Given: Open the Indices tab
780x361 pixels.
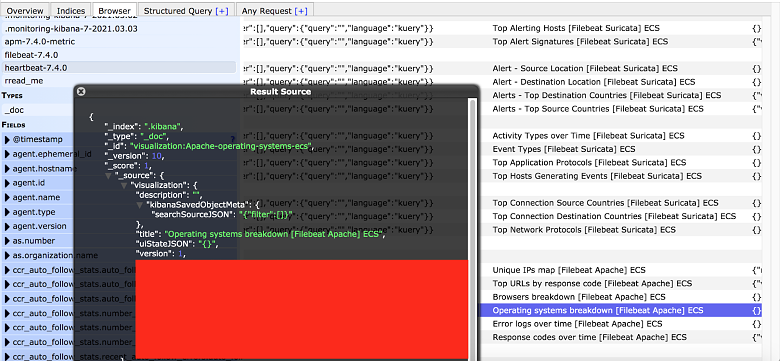Looking at the screenshot, I should tap(71, 10).
